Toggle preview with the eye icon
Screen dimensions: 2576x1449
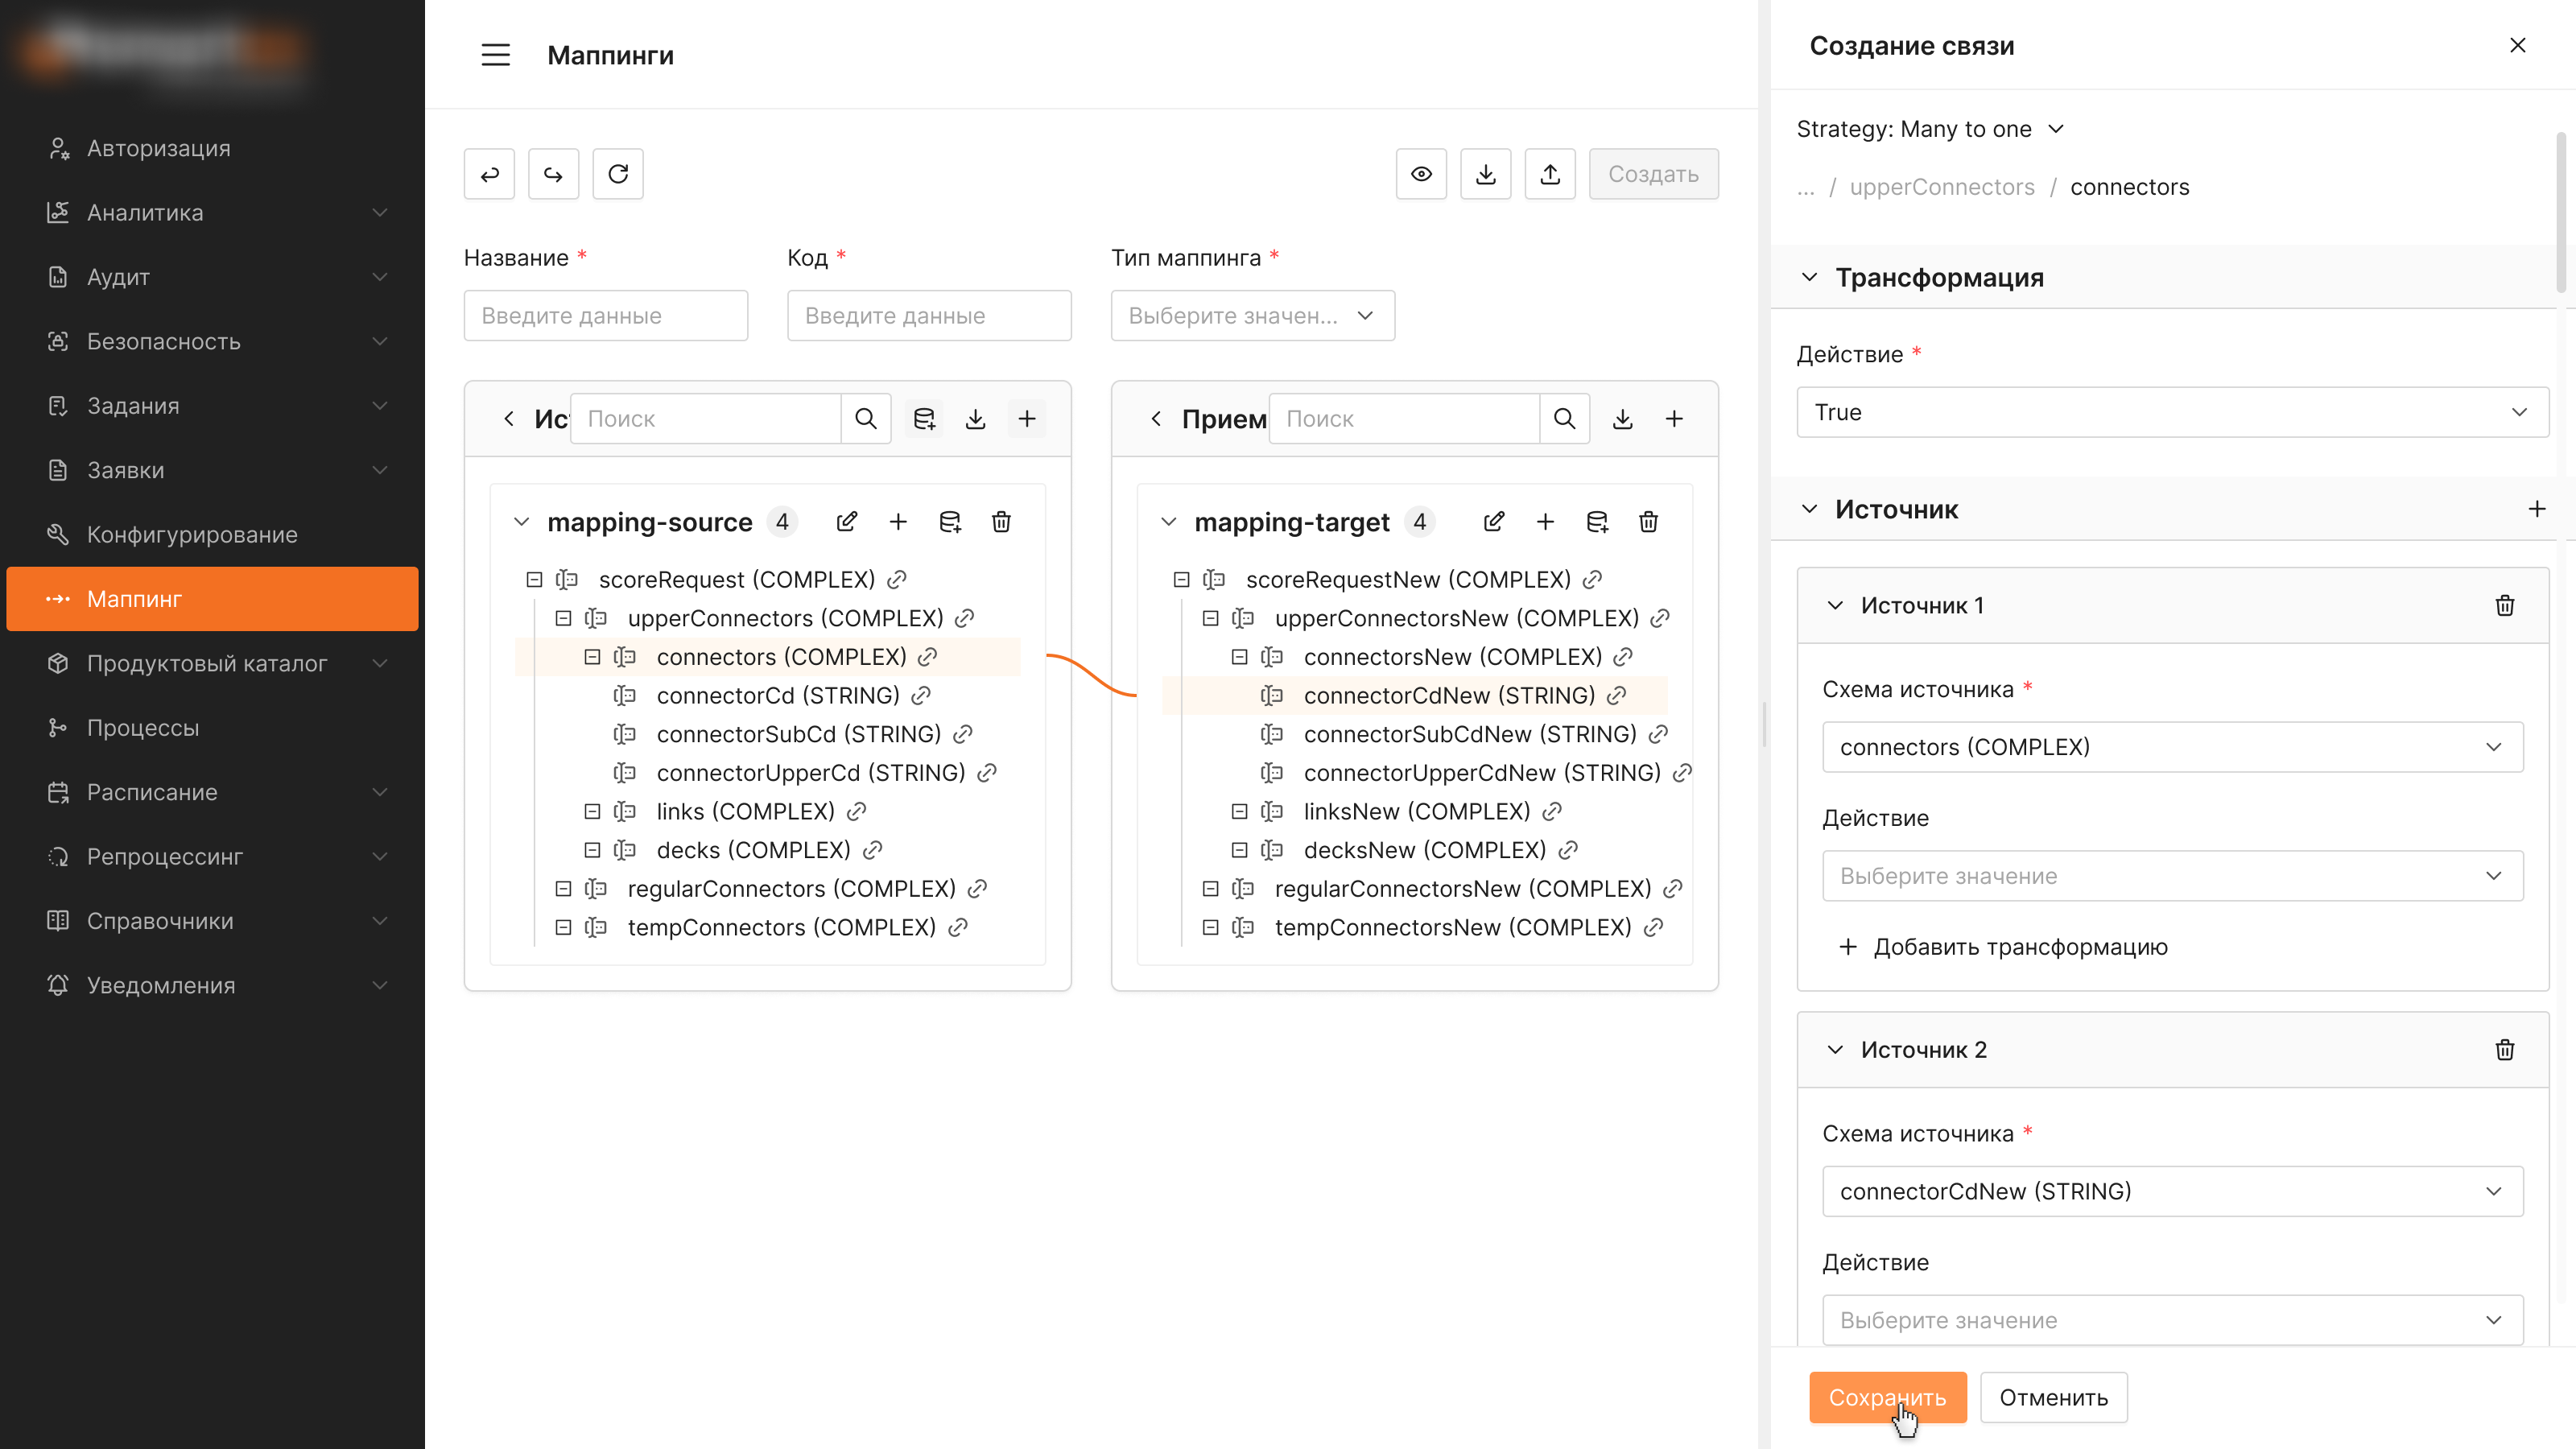(1421, 174)
